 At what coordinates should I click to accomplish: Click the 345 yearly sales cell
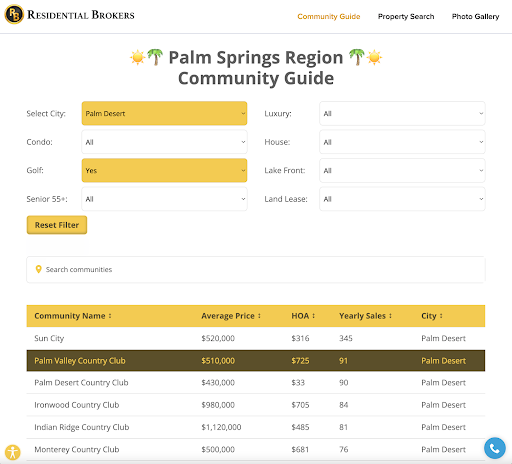tap(346, 338)
